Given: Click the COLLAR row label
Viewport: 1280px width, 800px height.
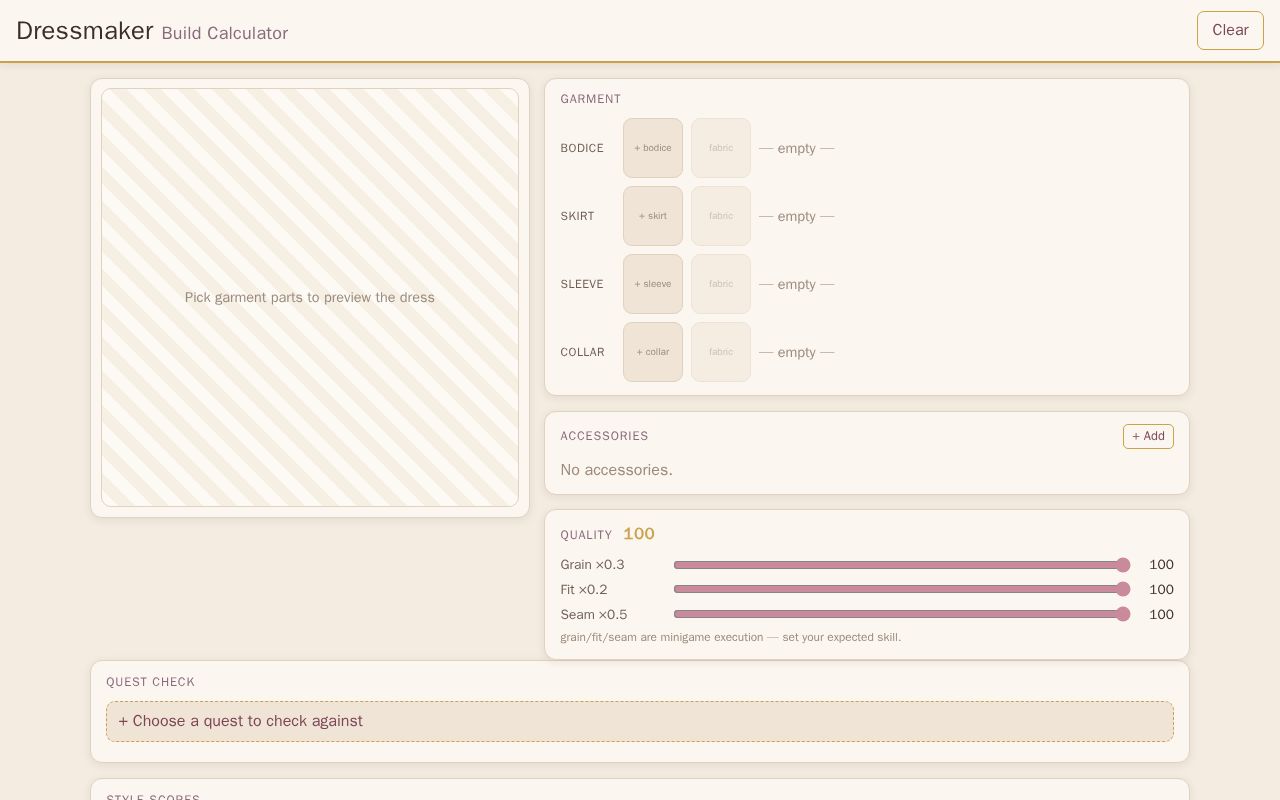Looking at the screenshot, I should coord(582,352).
